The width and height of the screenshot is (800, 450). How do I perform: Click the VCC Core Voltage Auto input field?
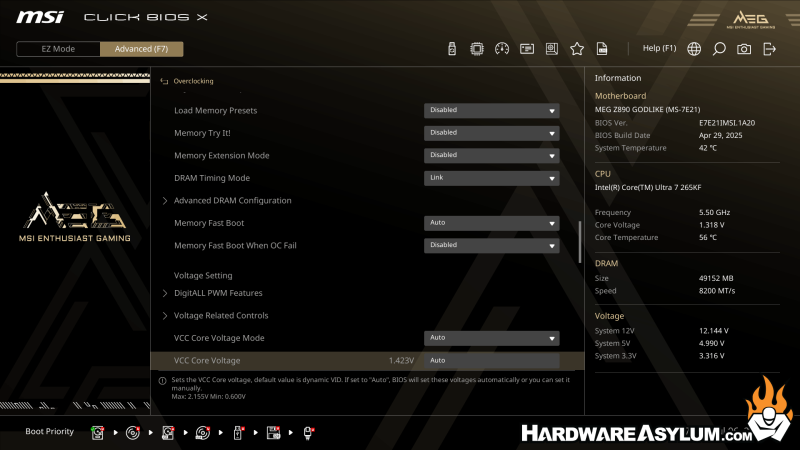coord(491,360)
